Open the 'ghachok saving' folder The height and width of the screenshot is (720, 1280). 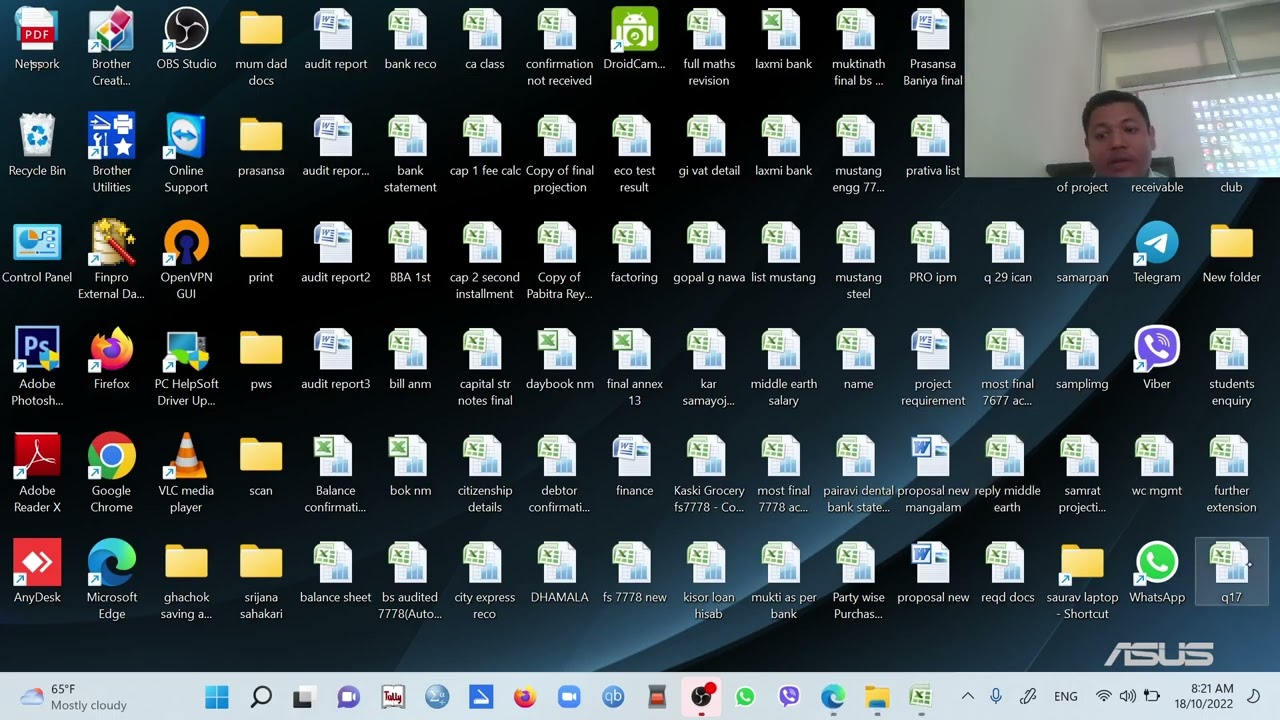point(186,580)
